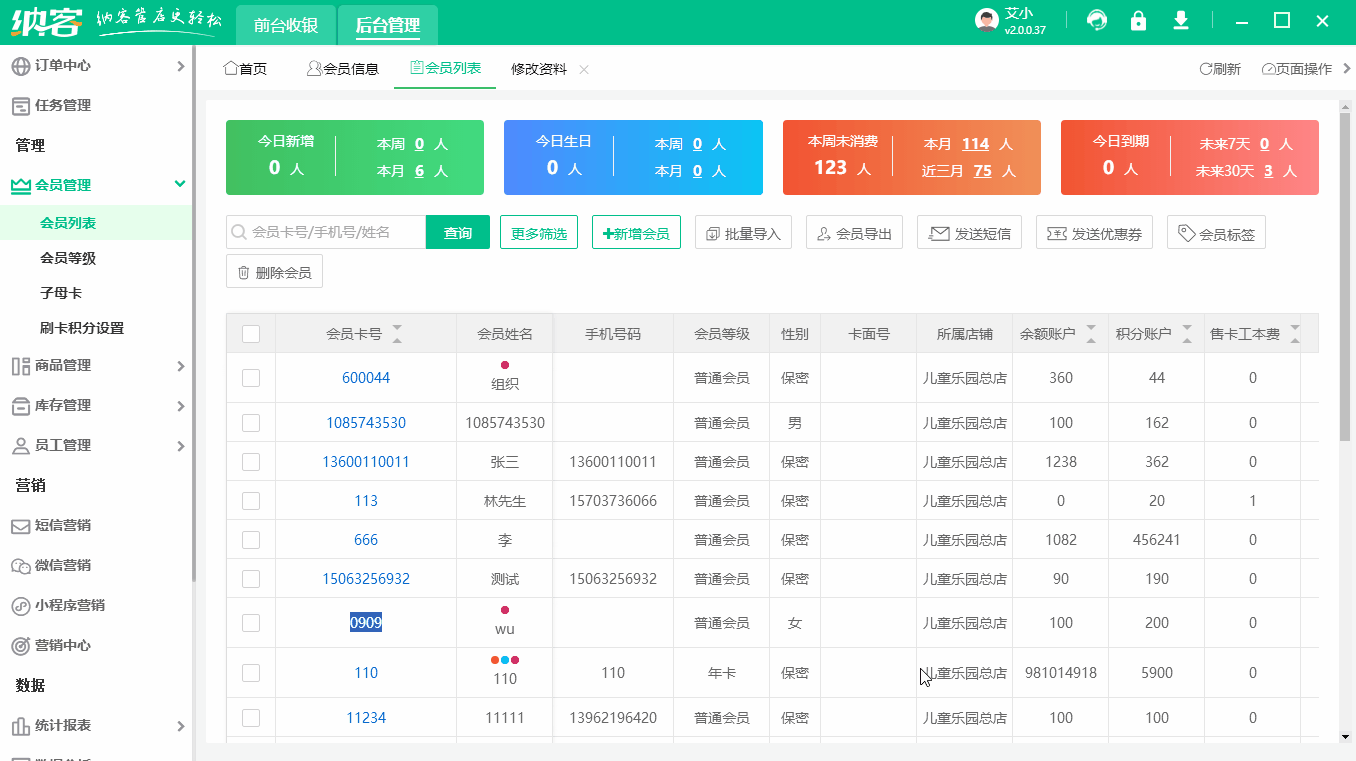Click the download icon in the title bar
The height and width of the screenshot is (761, 1356).
coord(1179,19)
